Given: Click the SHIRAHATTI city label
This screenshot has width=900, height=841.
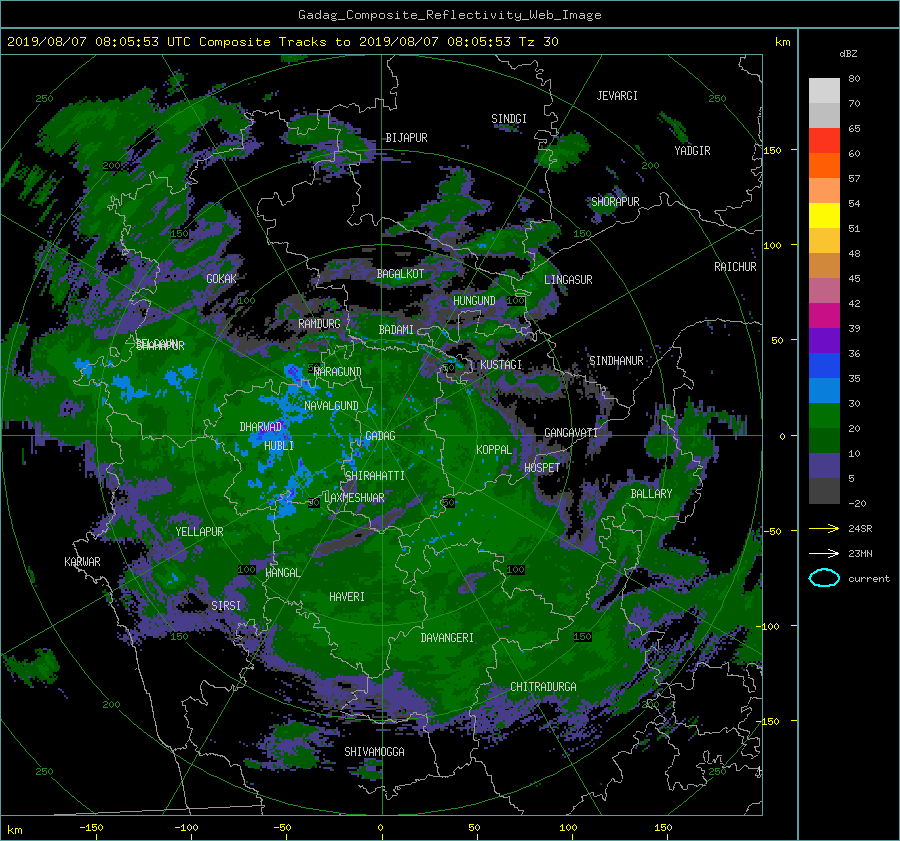Looking at the screenshot, I should [x=375, y=476].
